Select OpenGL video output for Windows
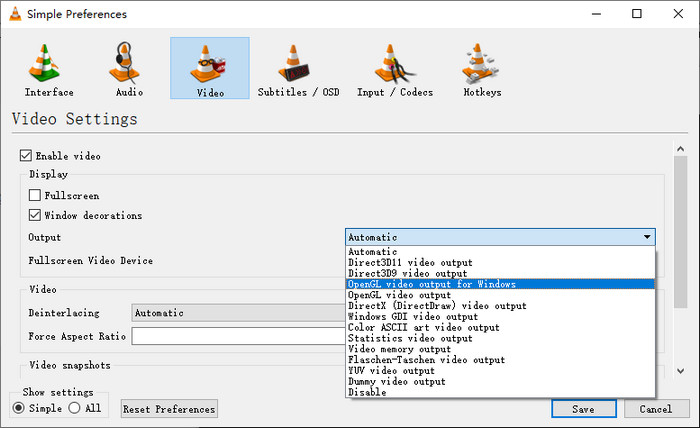Viewport: 700px width, 428px height. (500, 284)
